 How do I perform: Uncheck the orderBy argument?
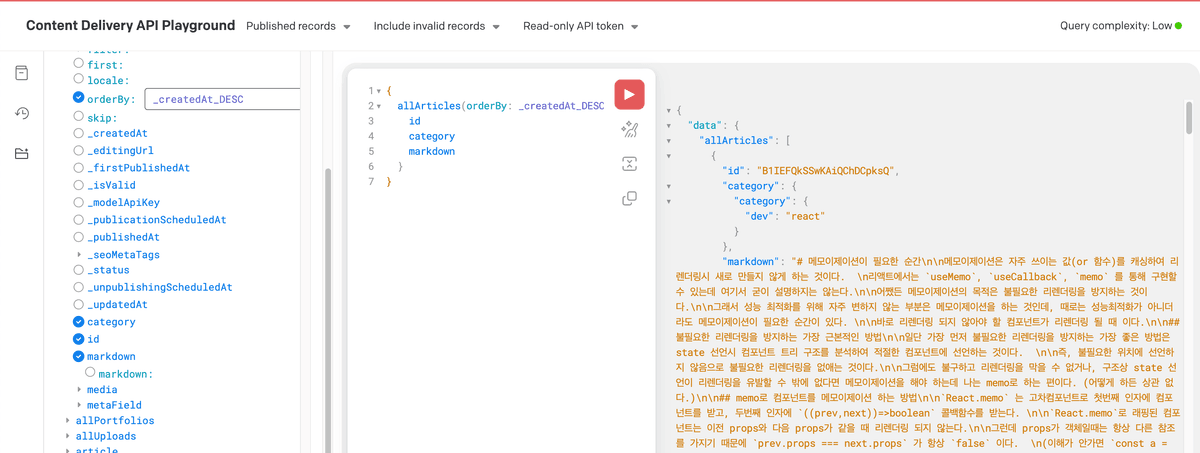click(79, 98)
